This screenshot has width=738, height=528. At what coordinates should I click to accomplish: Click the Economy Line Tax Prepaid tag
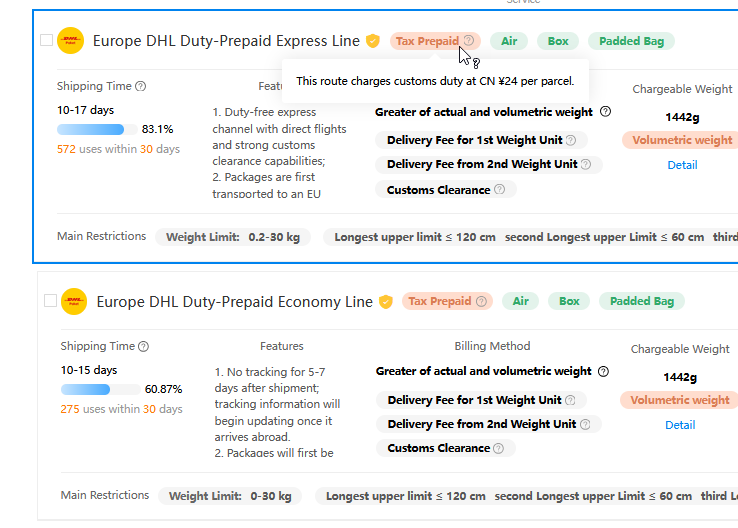coord(447,301)
